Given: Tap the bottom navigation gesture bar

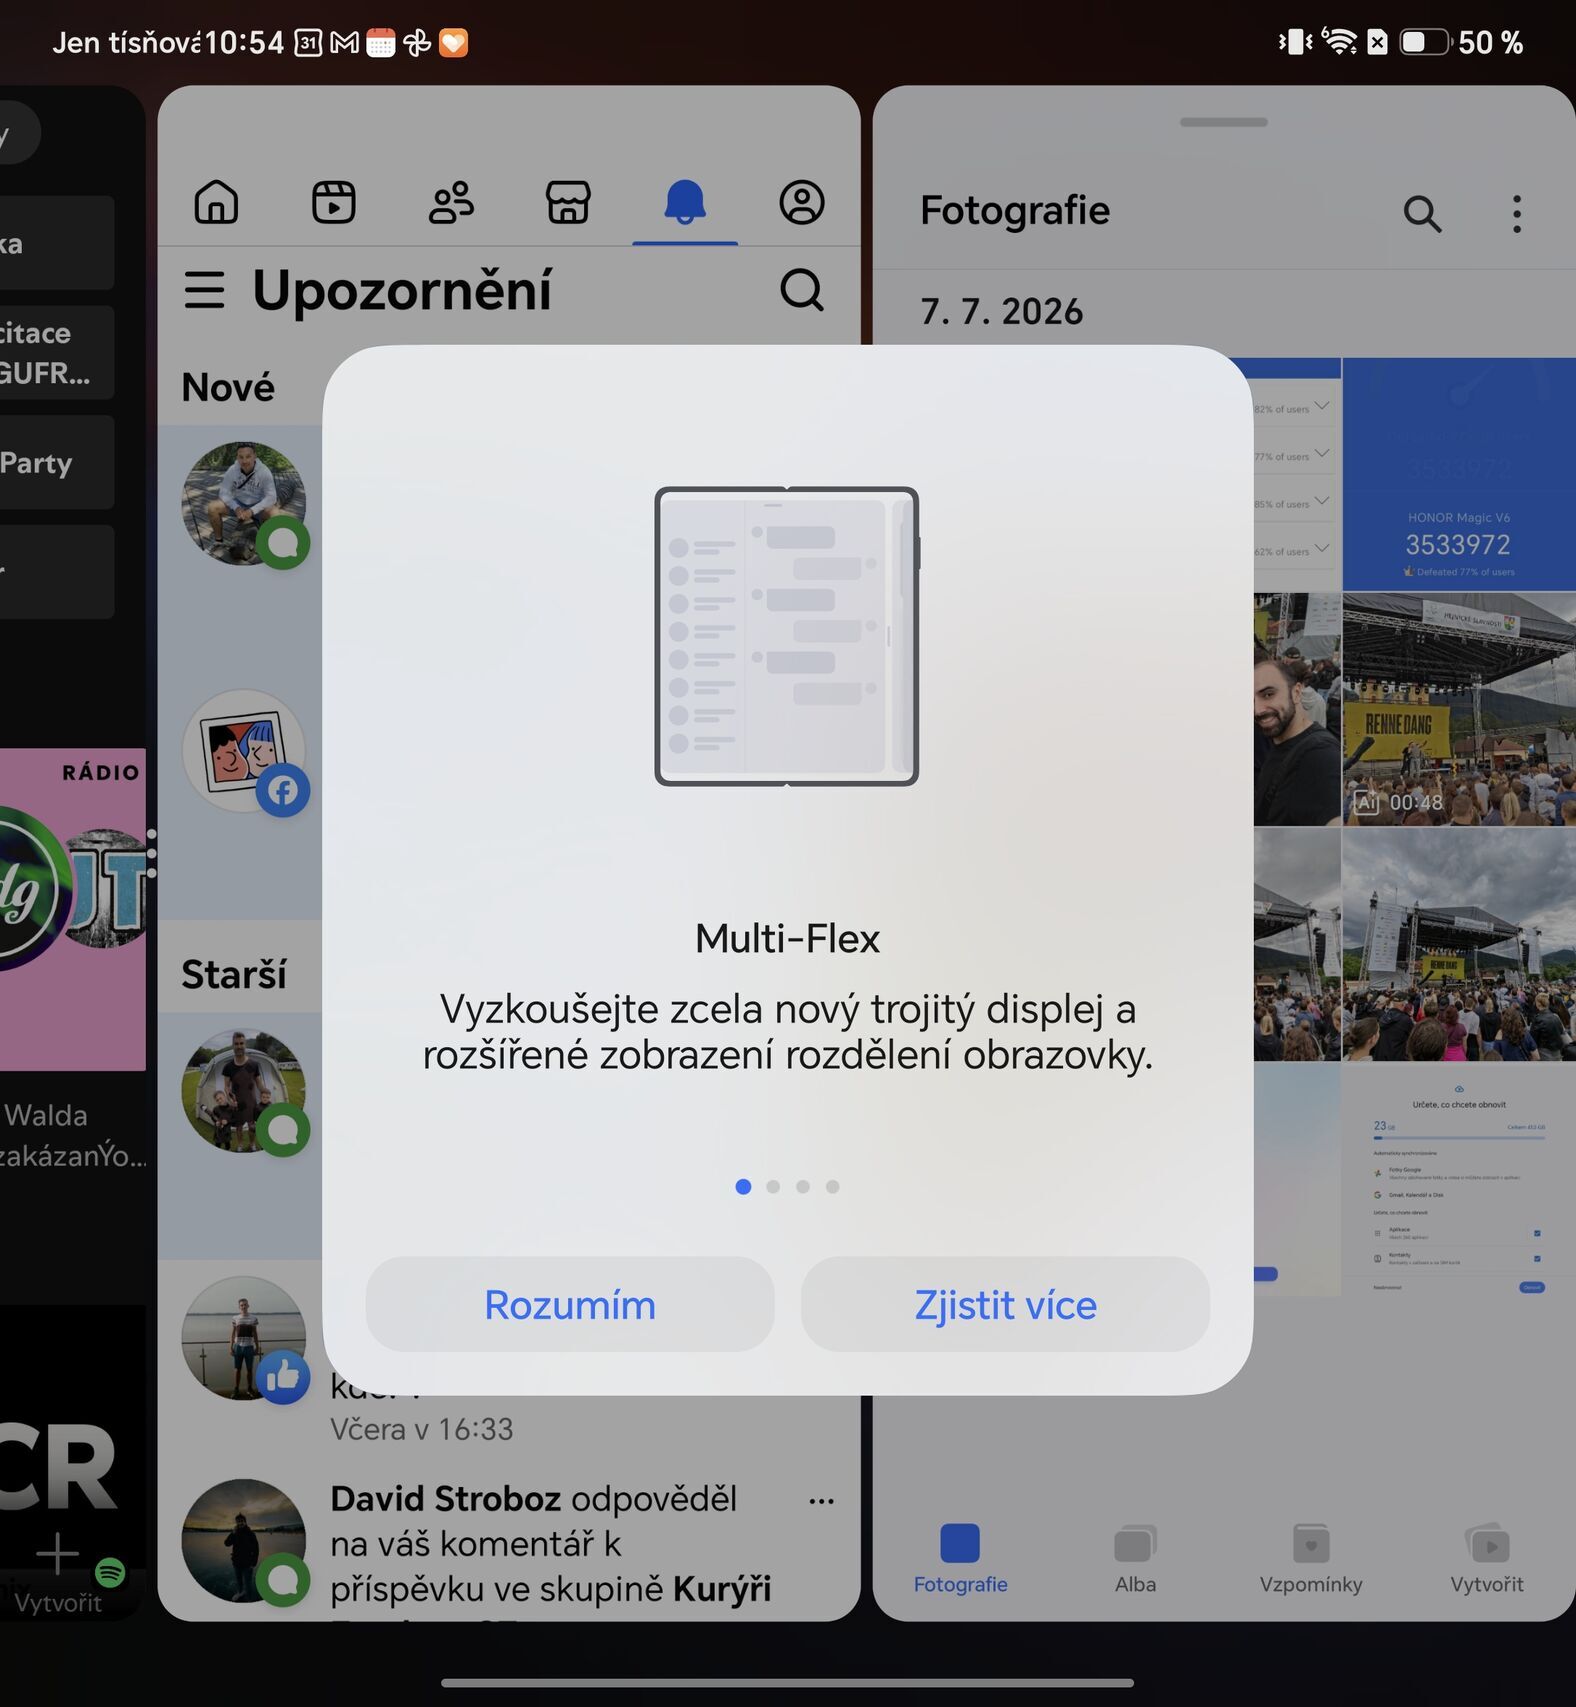Looking at the screenshot, I should tap(787, 1682).
